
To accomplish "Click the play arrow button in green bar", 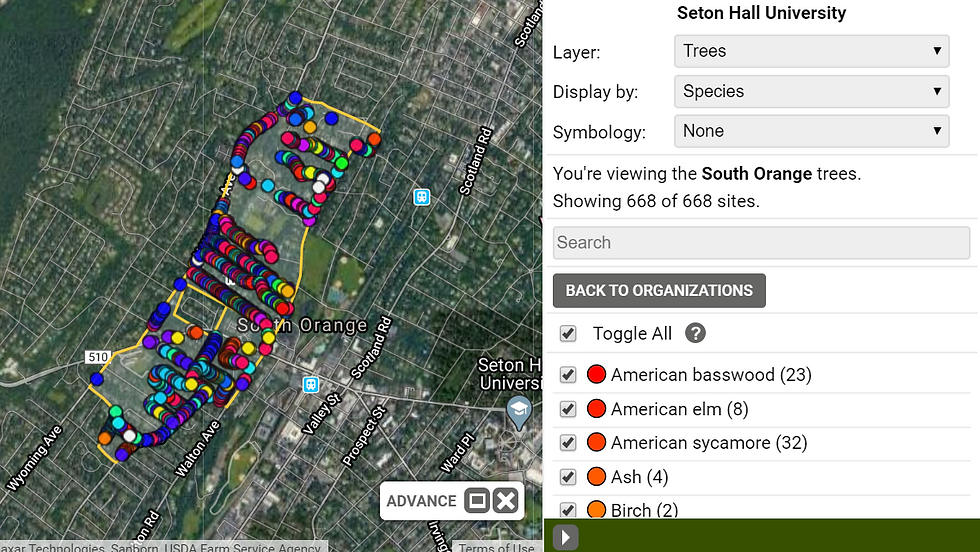I will click(x=566, y=537).
